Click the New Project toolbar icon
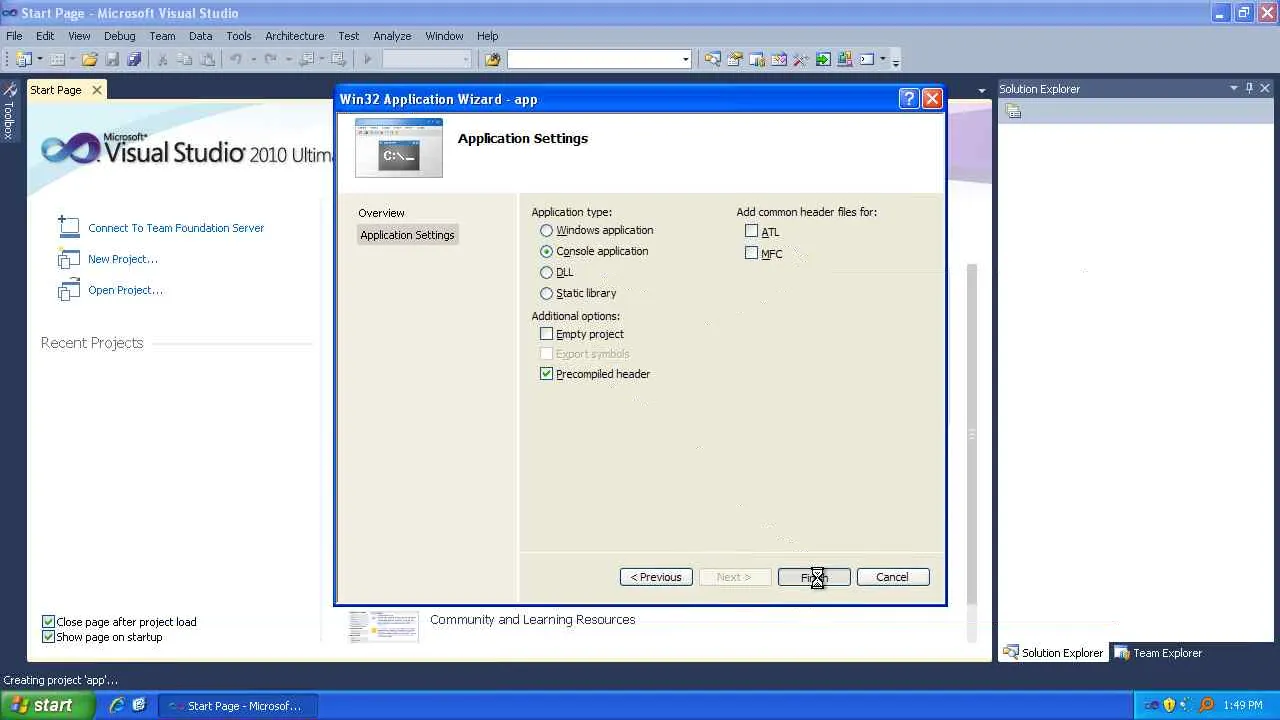 23,59
